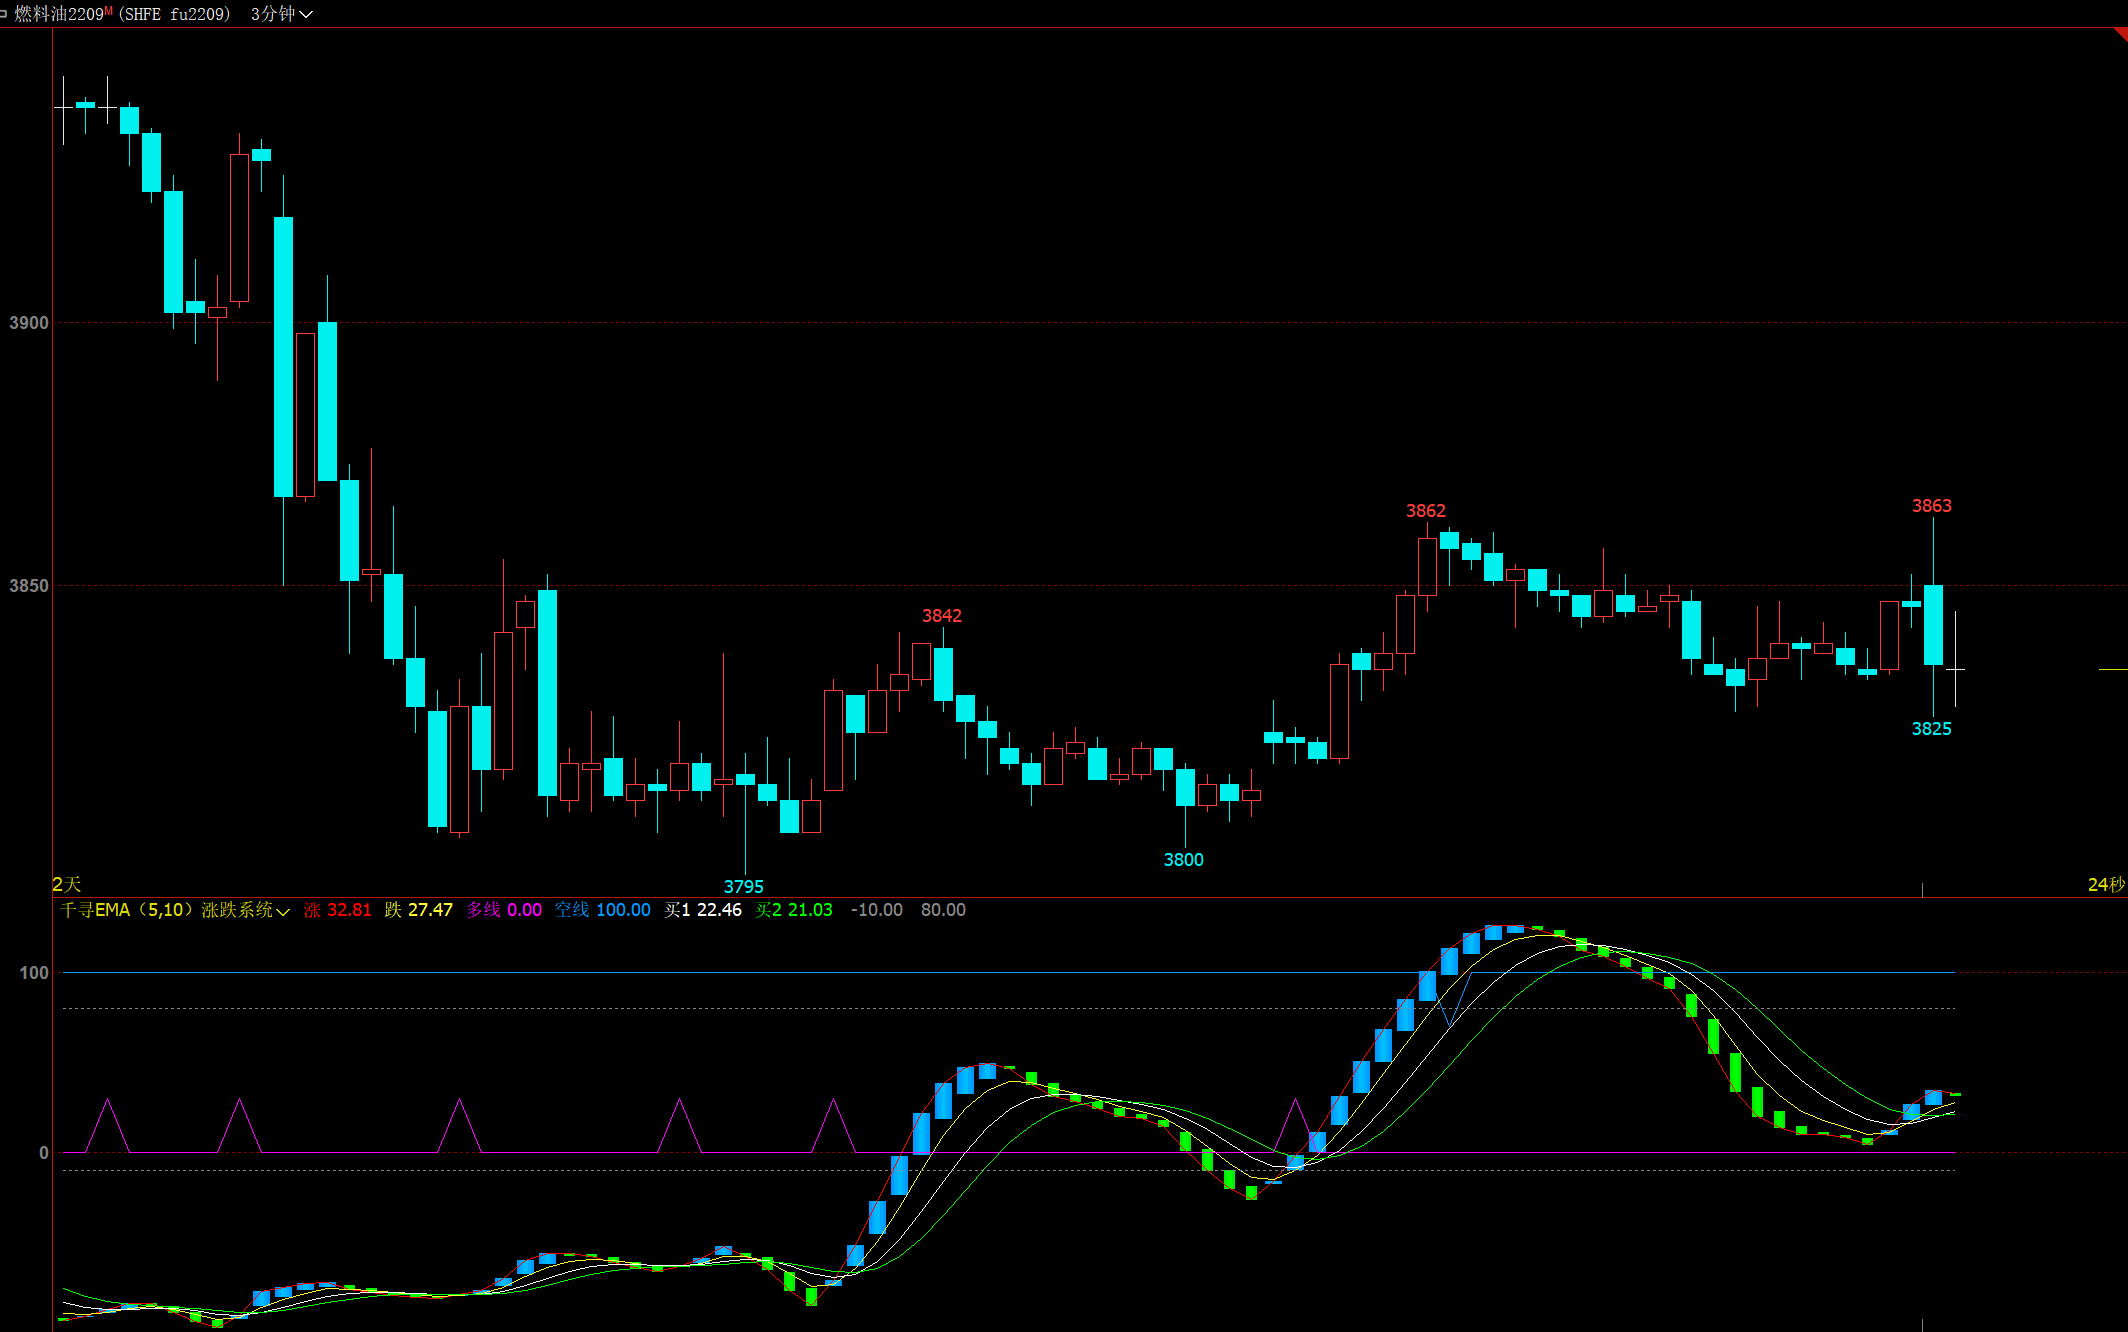The width and height of the screenshot is (2128, 1332).
Task: Click the 3863 high price label
Action: [x=1931, y=506]
